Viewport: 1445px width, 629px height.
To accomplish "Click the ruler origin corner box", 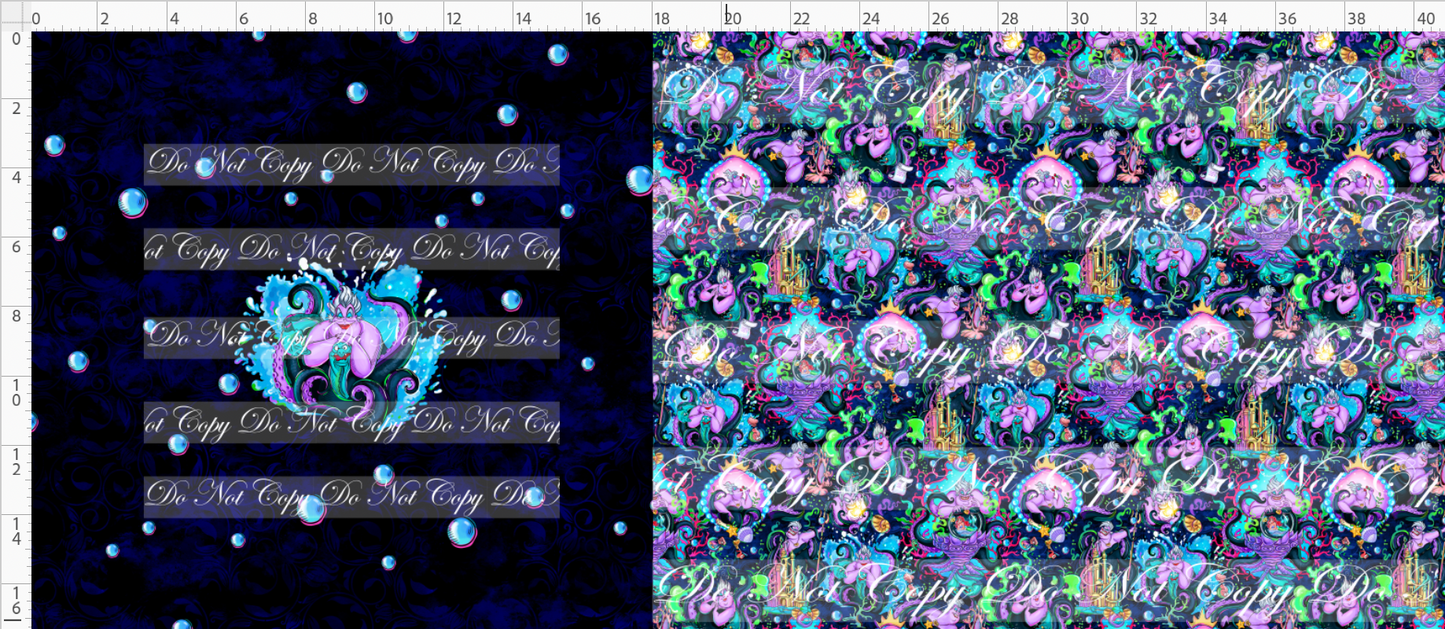I will [x=15, y=15].
